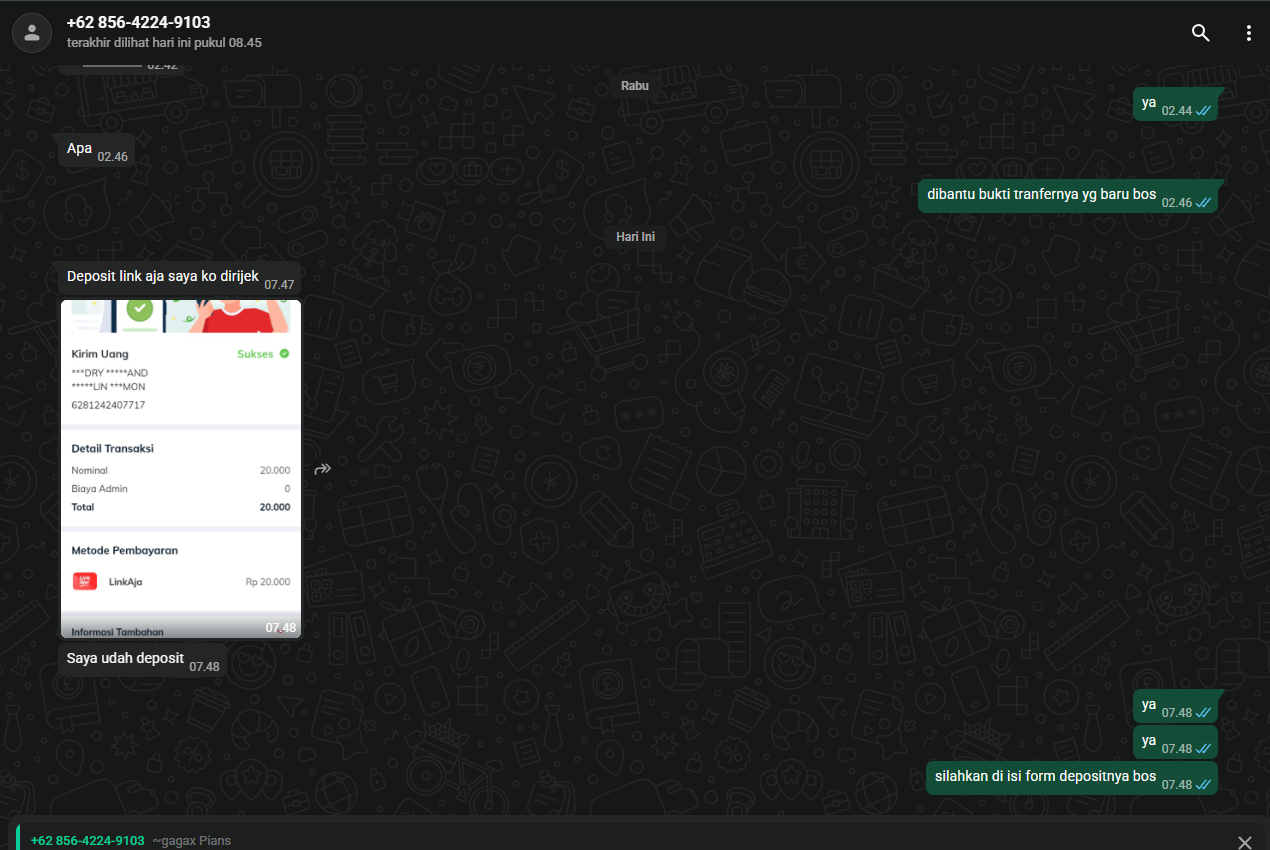Close the reply preview bar
The height and width of the screenshot is (850, 1270).
click(x=1244, y=842)
